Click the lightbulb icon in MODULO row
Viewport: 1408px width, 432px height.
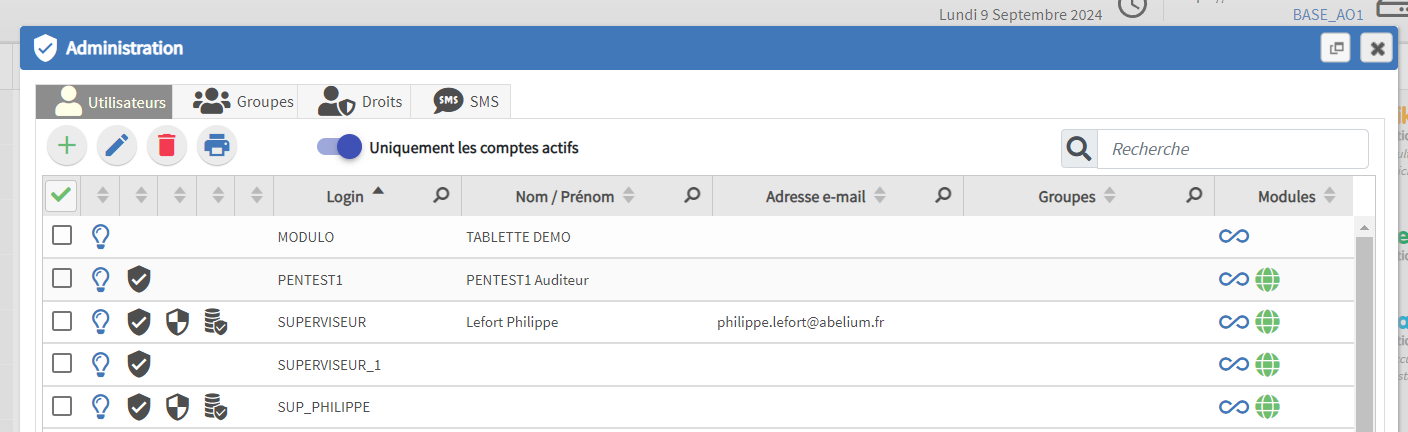pos(100,237)
